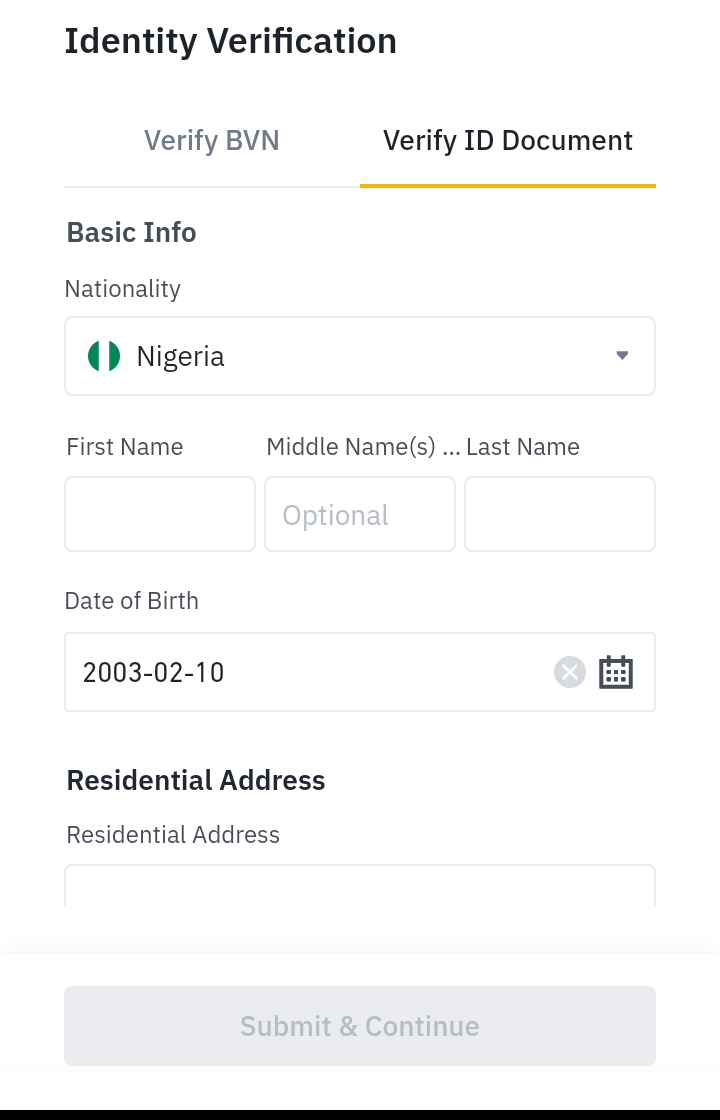
Task: Click the 2003-02-10 date text
Action: point(154,672)
